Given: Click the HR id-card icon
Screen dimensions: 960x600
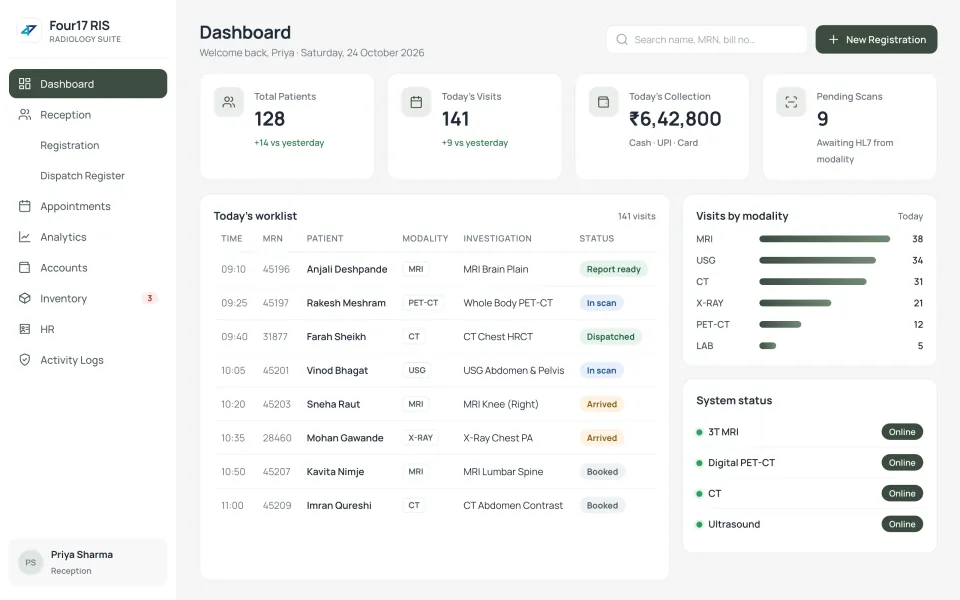Looking at the screenshot, I should click(x=24, y=329).
